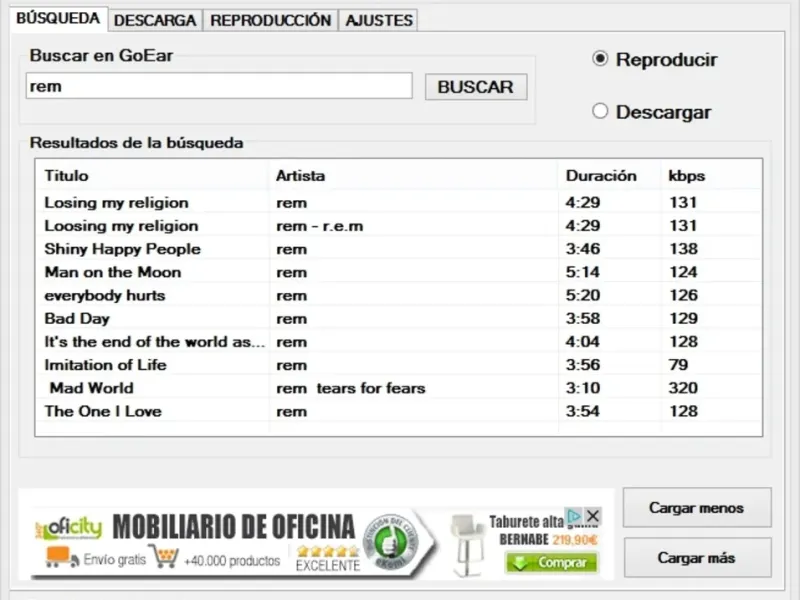800x600 pixels.
Task: Click the GoEar search text field
Action: point(219,86)
